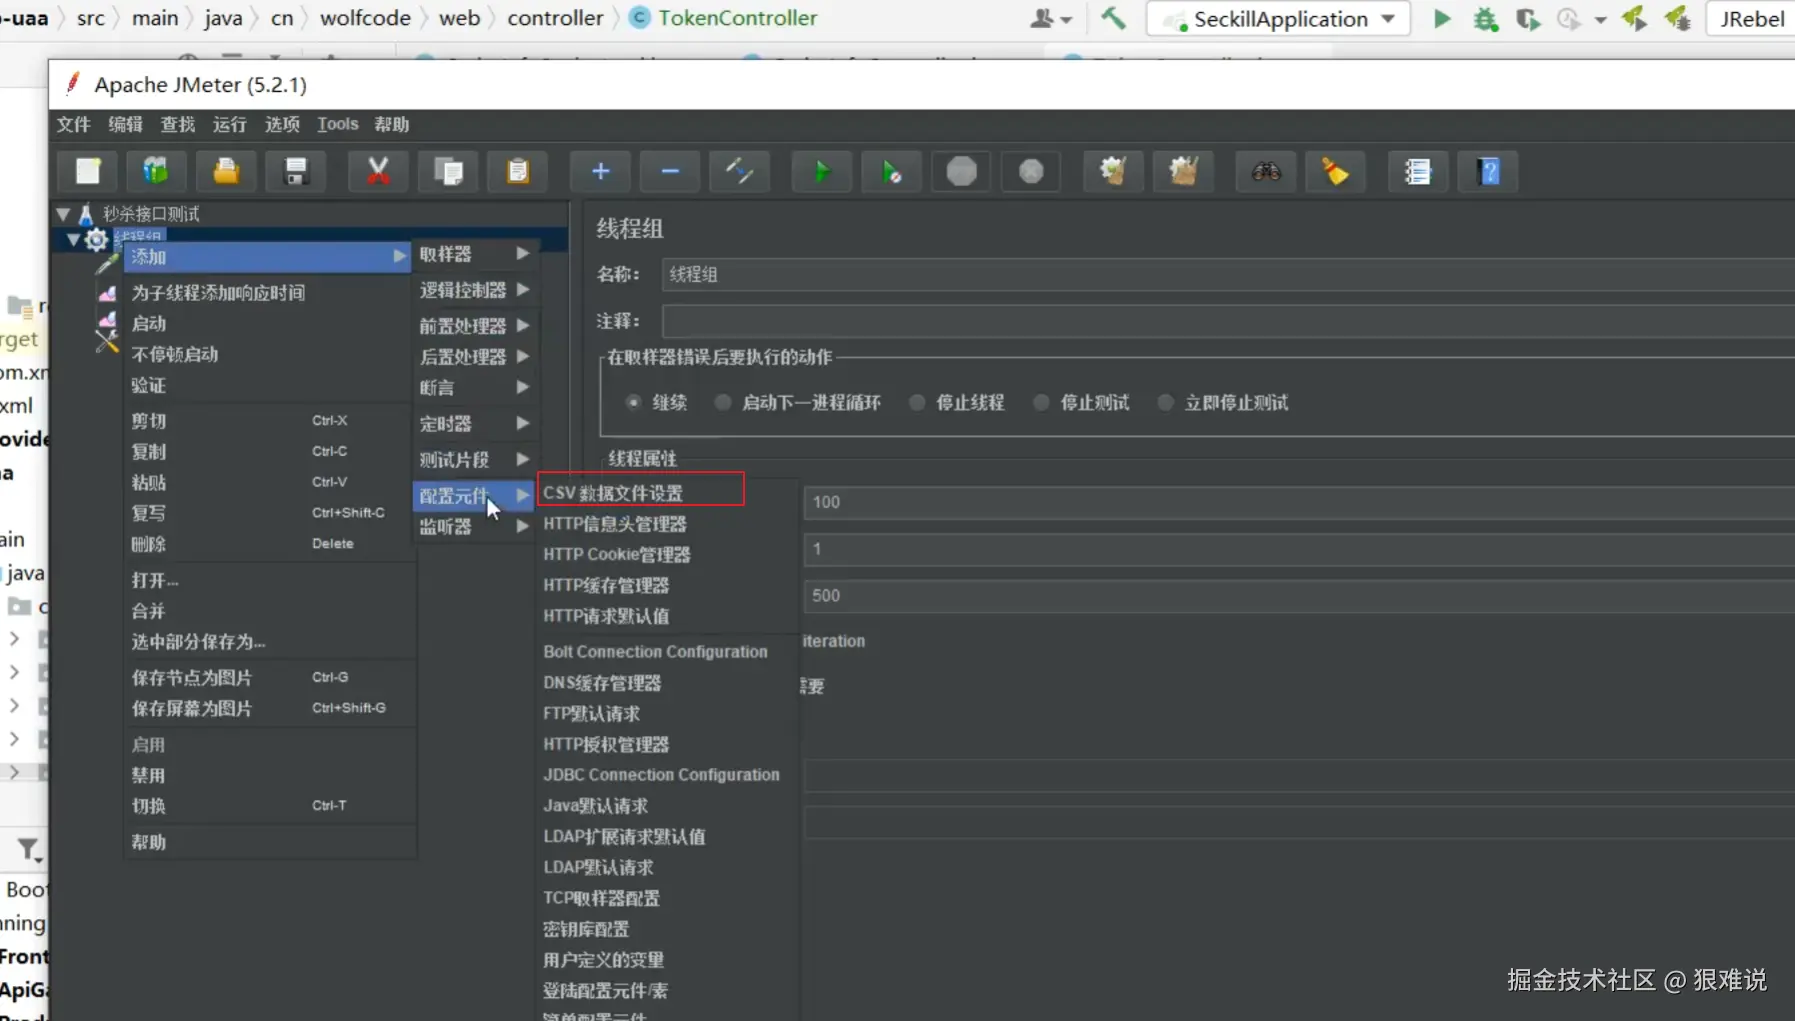Open Search with binoculars icon

1266,172
